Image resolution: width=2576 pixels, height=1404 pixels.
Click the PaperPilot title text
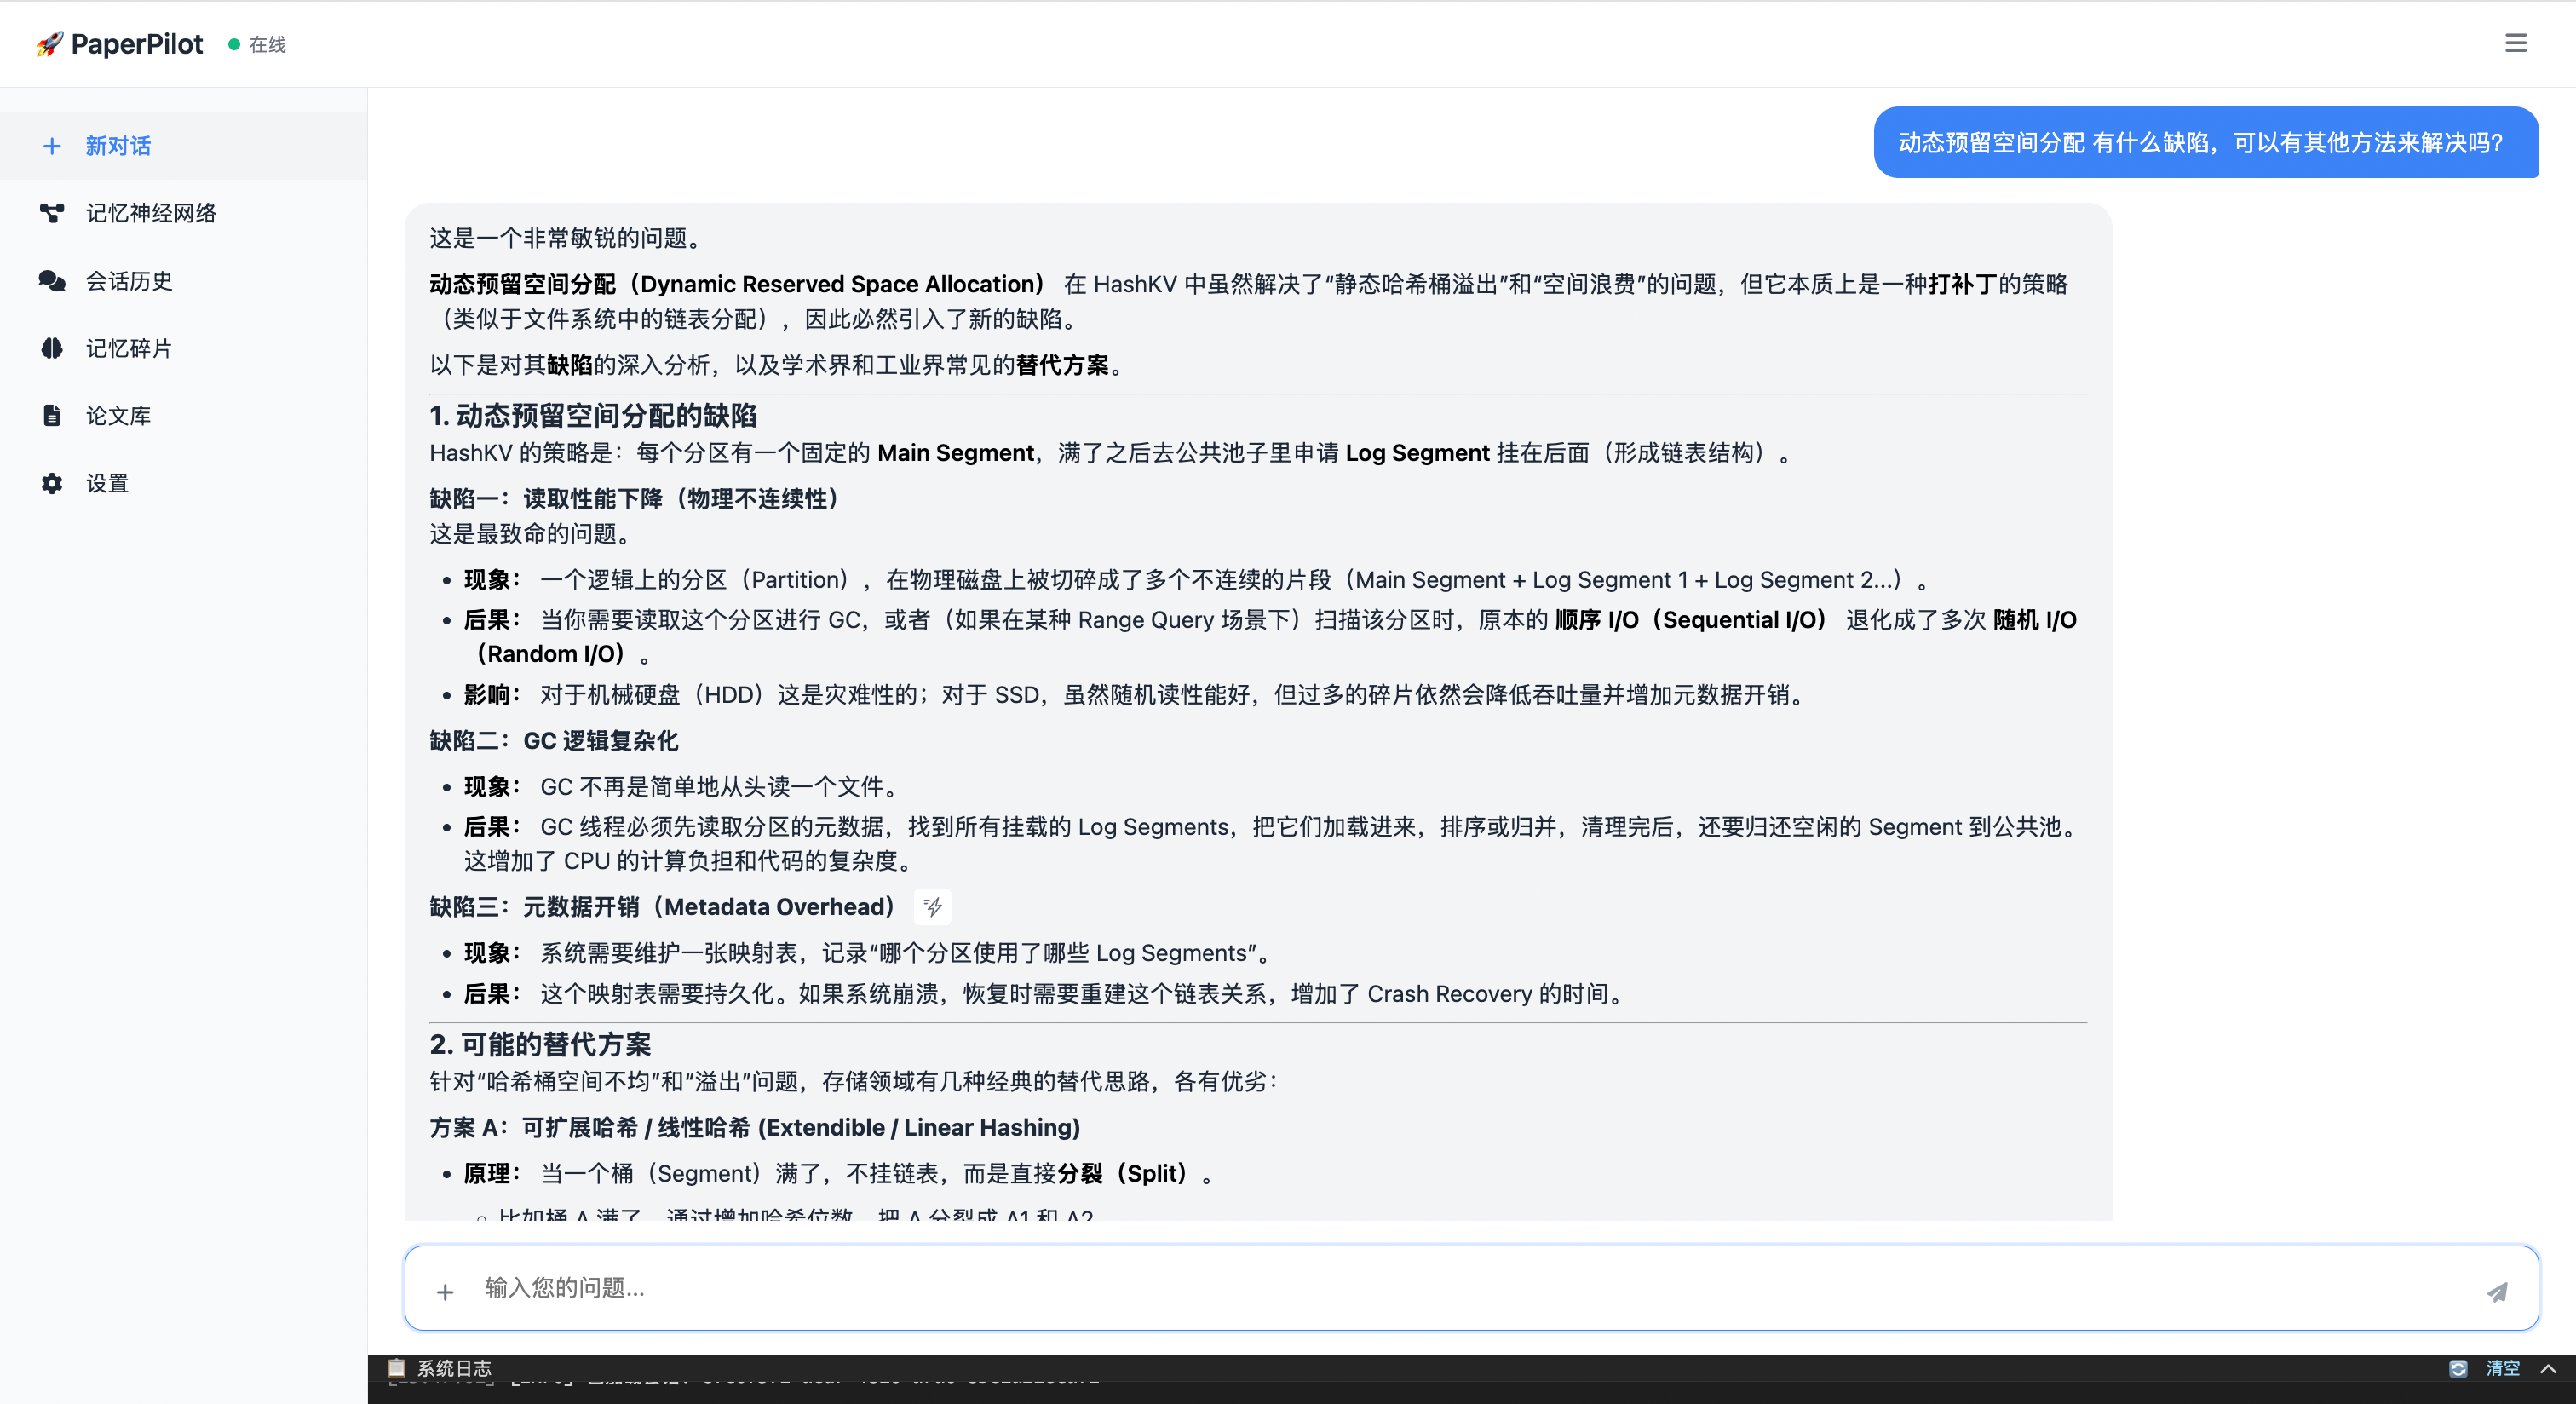[x=137, y=44]
